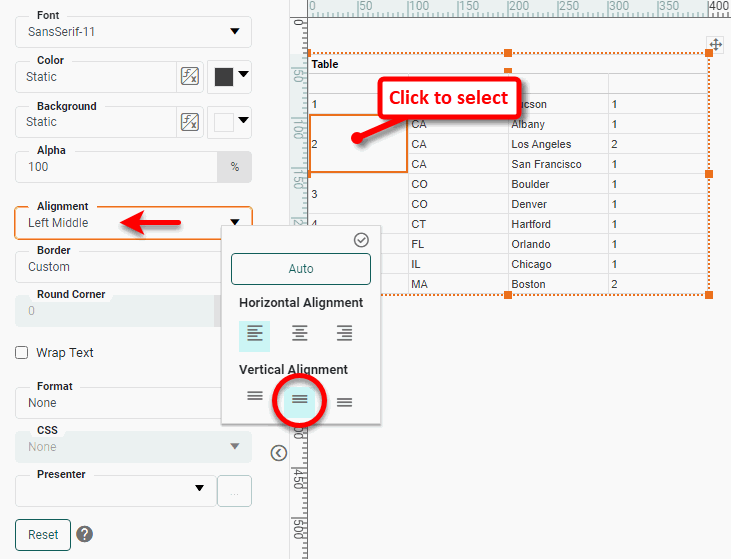Open the Font dropdown

[133, 32]
